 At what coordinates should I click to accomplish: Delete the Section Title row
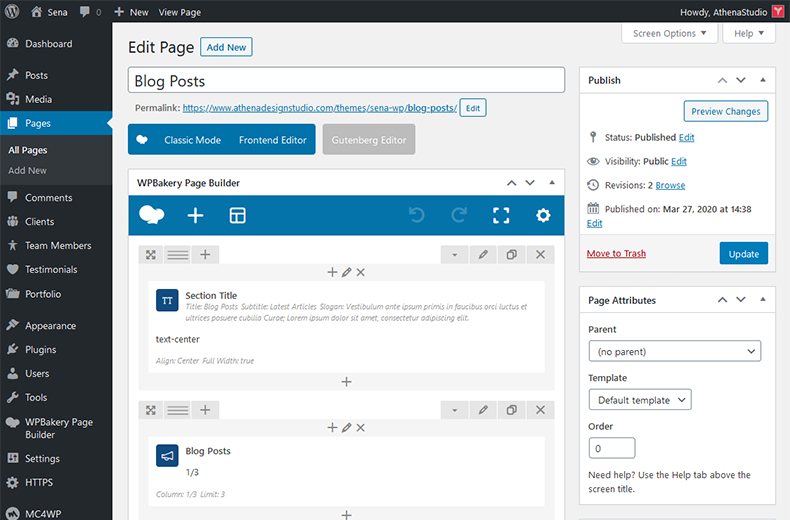[x=540, y=255]
